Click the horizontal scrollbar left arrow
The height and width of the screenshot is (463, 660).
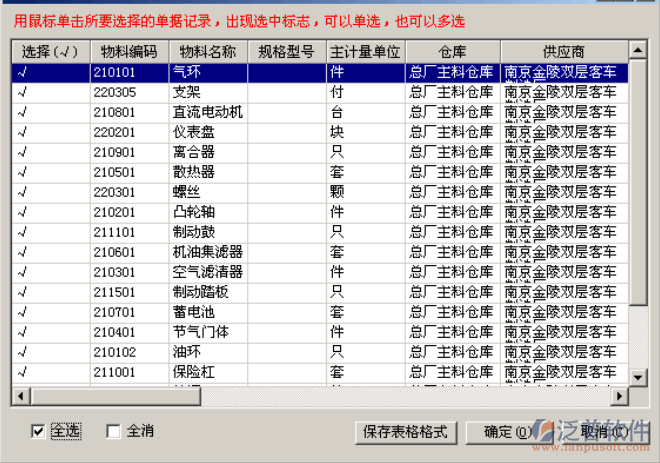pos(19,397)
